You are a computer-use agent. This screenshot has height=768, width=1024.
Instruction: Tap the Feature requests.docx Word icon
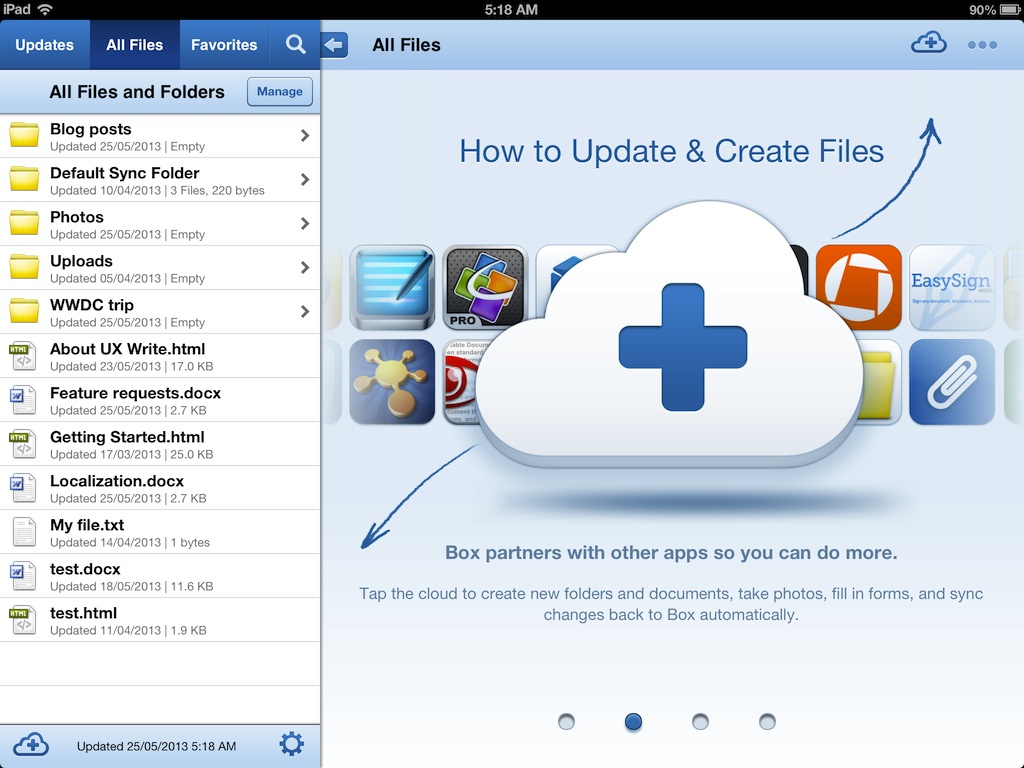point(23,400)
